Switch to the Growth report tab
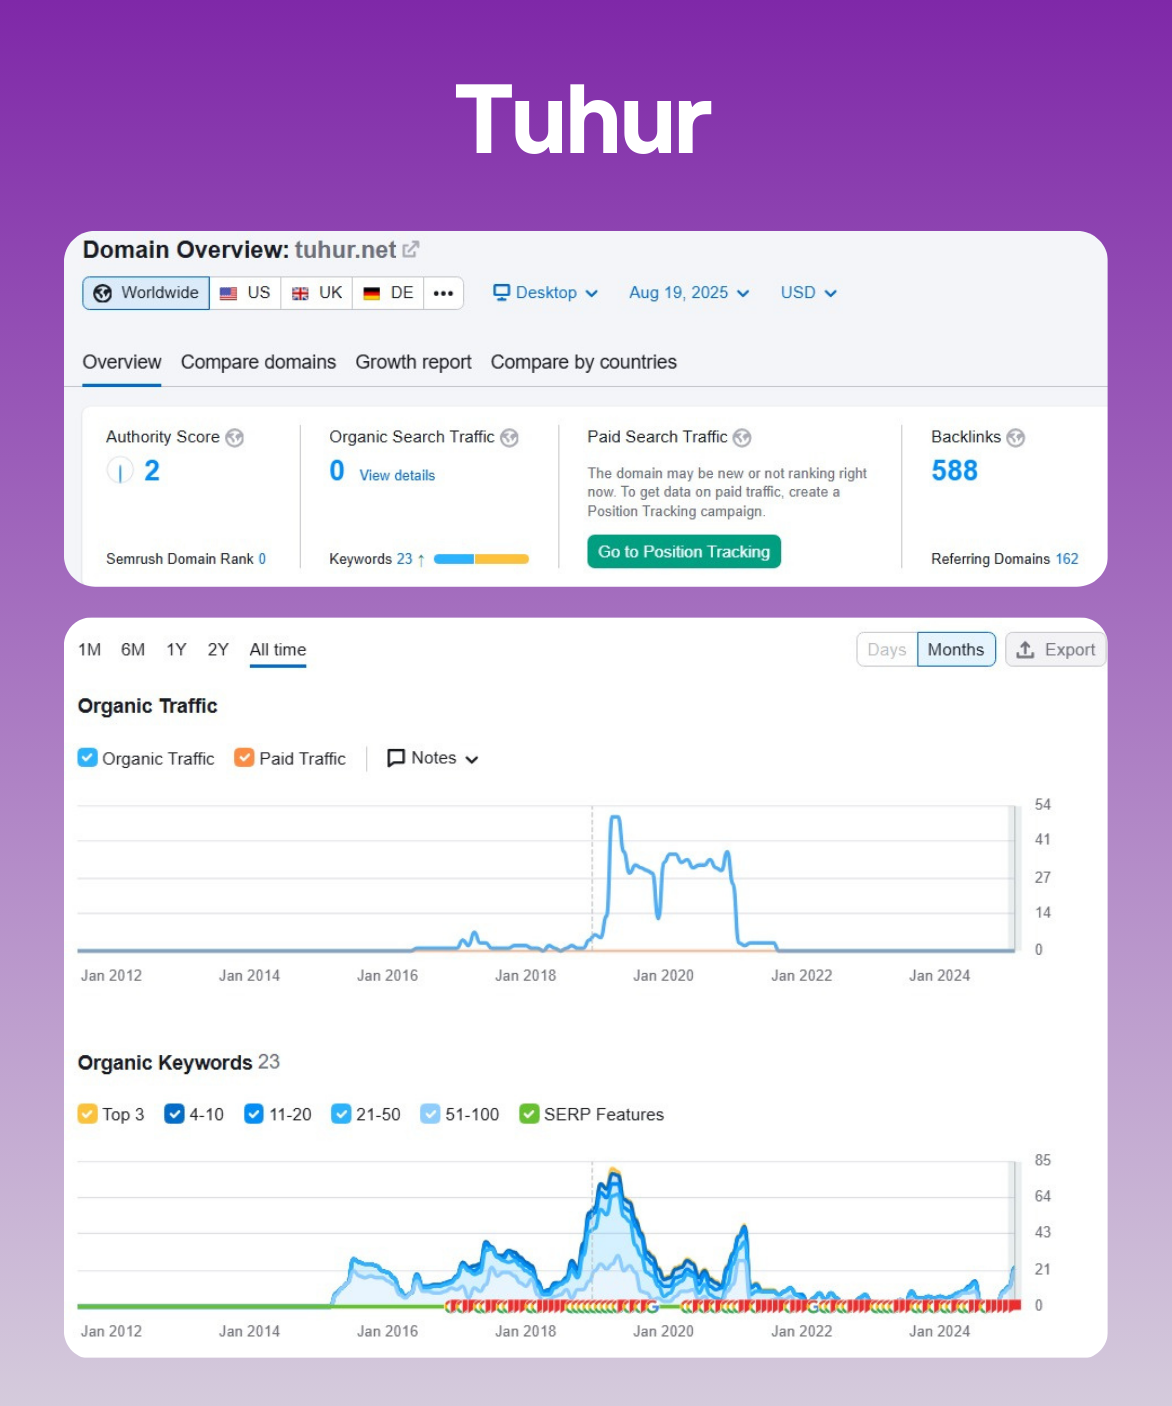This screenshot has height=1406, width=1172. [x=413, y=362]
